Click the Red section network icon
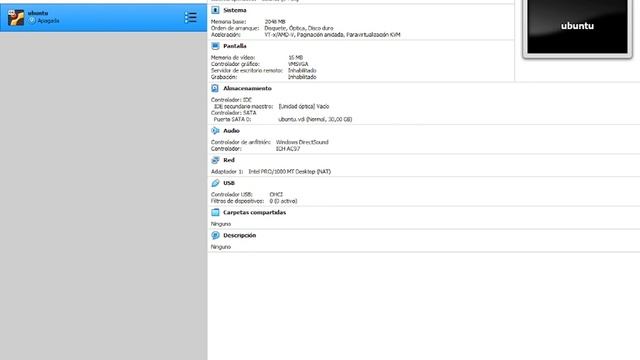 pyautogui.click(x=215, y=160)
